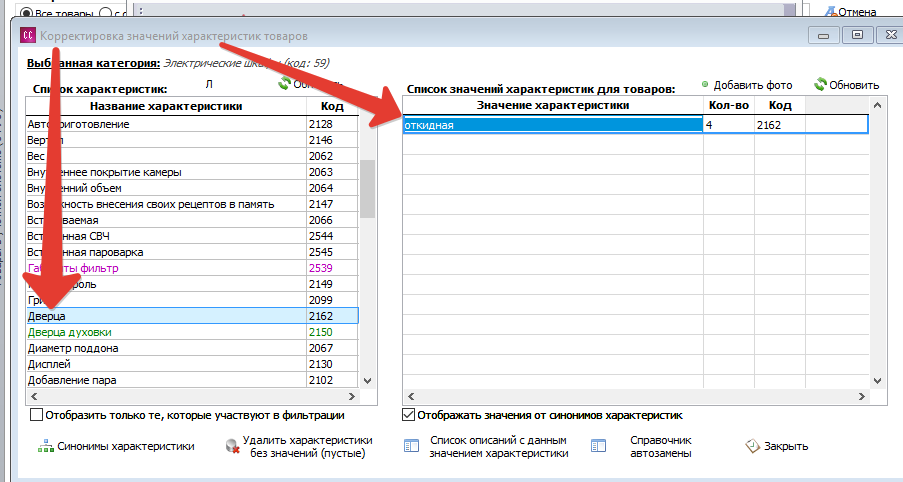
Task: Sort by Значение характеристики column header
Action: (553, 105)
